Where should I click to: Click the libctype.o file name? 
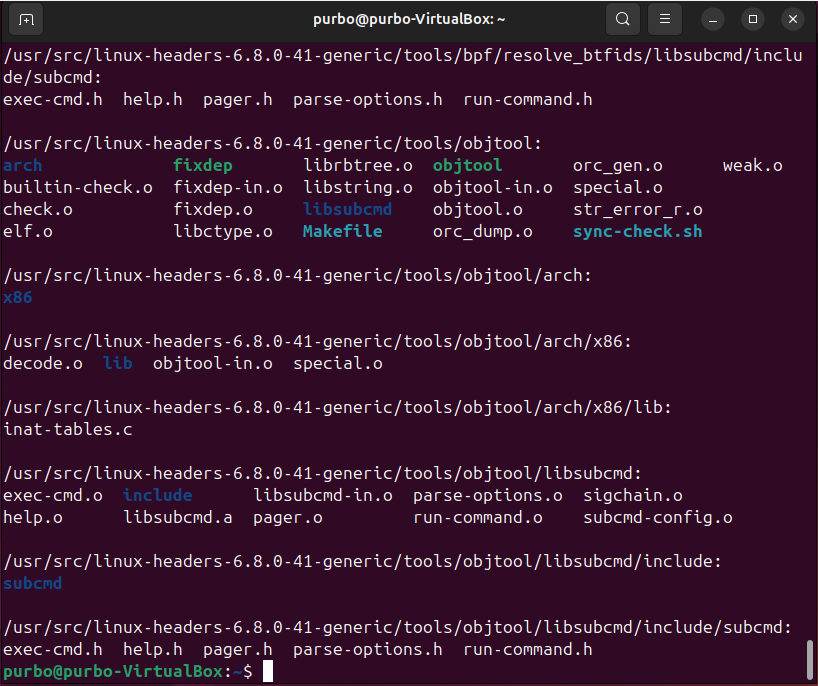click(223, 232)
